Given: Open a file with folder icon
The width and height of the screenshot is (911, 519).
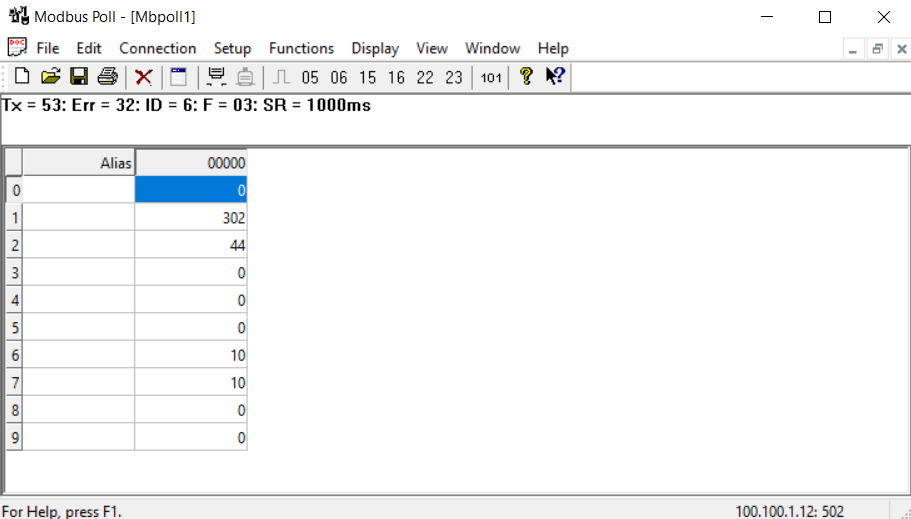Looking at the screenshot, I should (51, 77).
